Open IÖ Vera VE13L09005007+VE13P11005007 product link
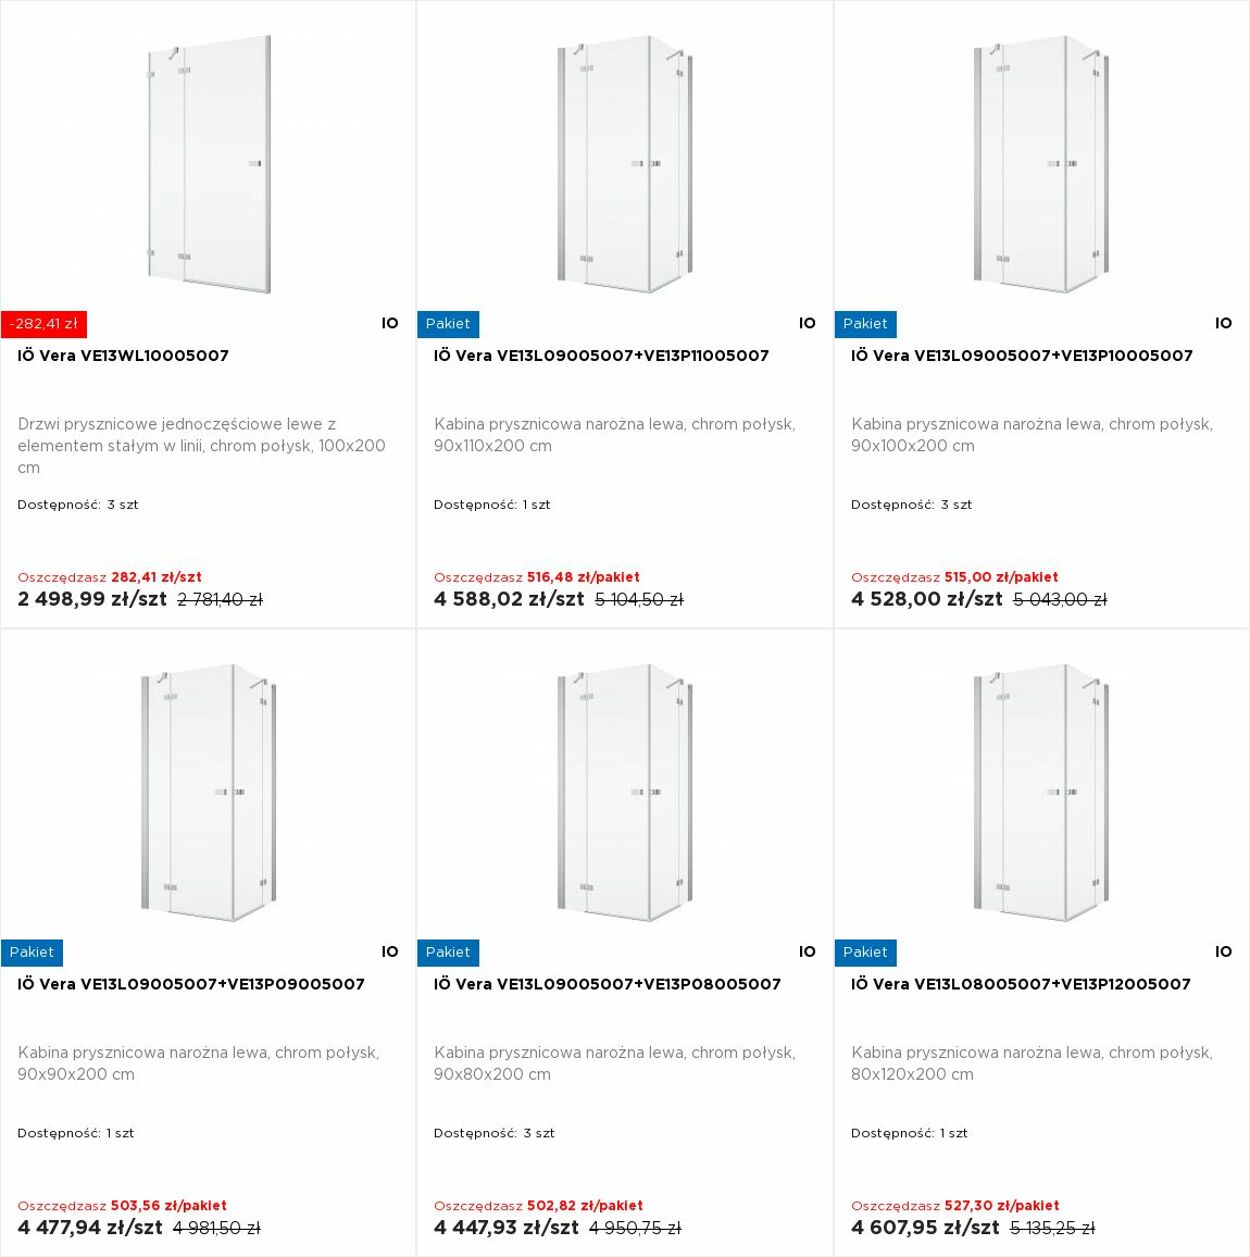The height and width of the screenshot is (1257, 1250). [x=601, y=356]
